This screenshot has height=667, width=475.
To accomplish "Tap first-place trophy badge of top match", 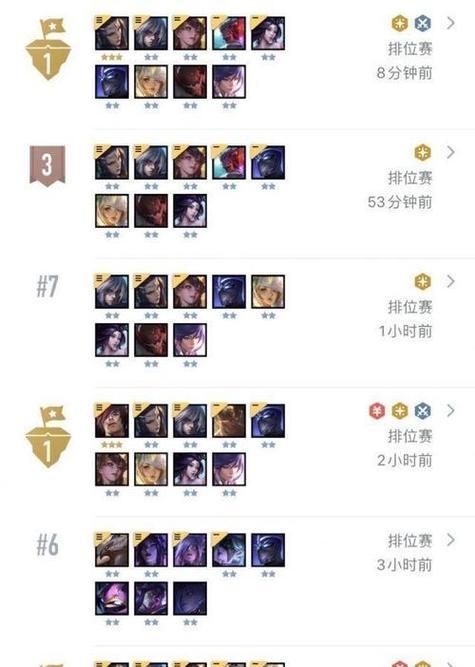I will tap(48, 49).
